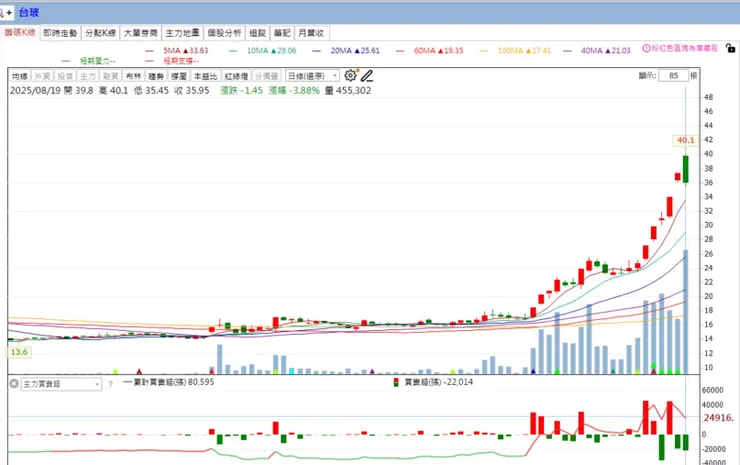Open the question mark help for indicator
Screen dimensions: 740x465
pyautogui.click(x=110, y=384)
